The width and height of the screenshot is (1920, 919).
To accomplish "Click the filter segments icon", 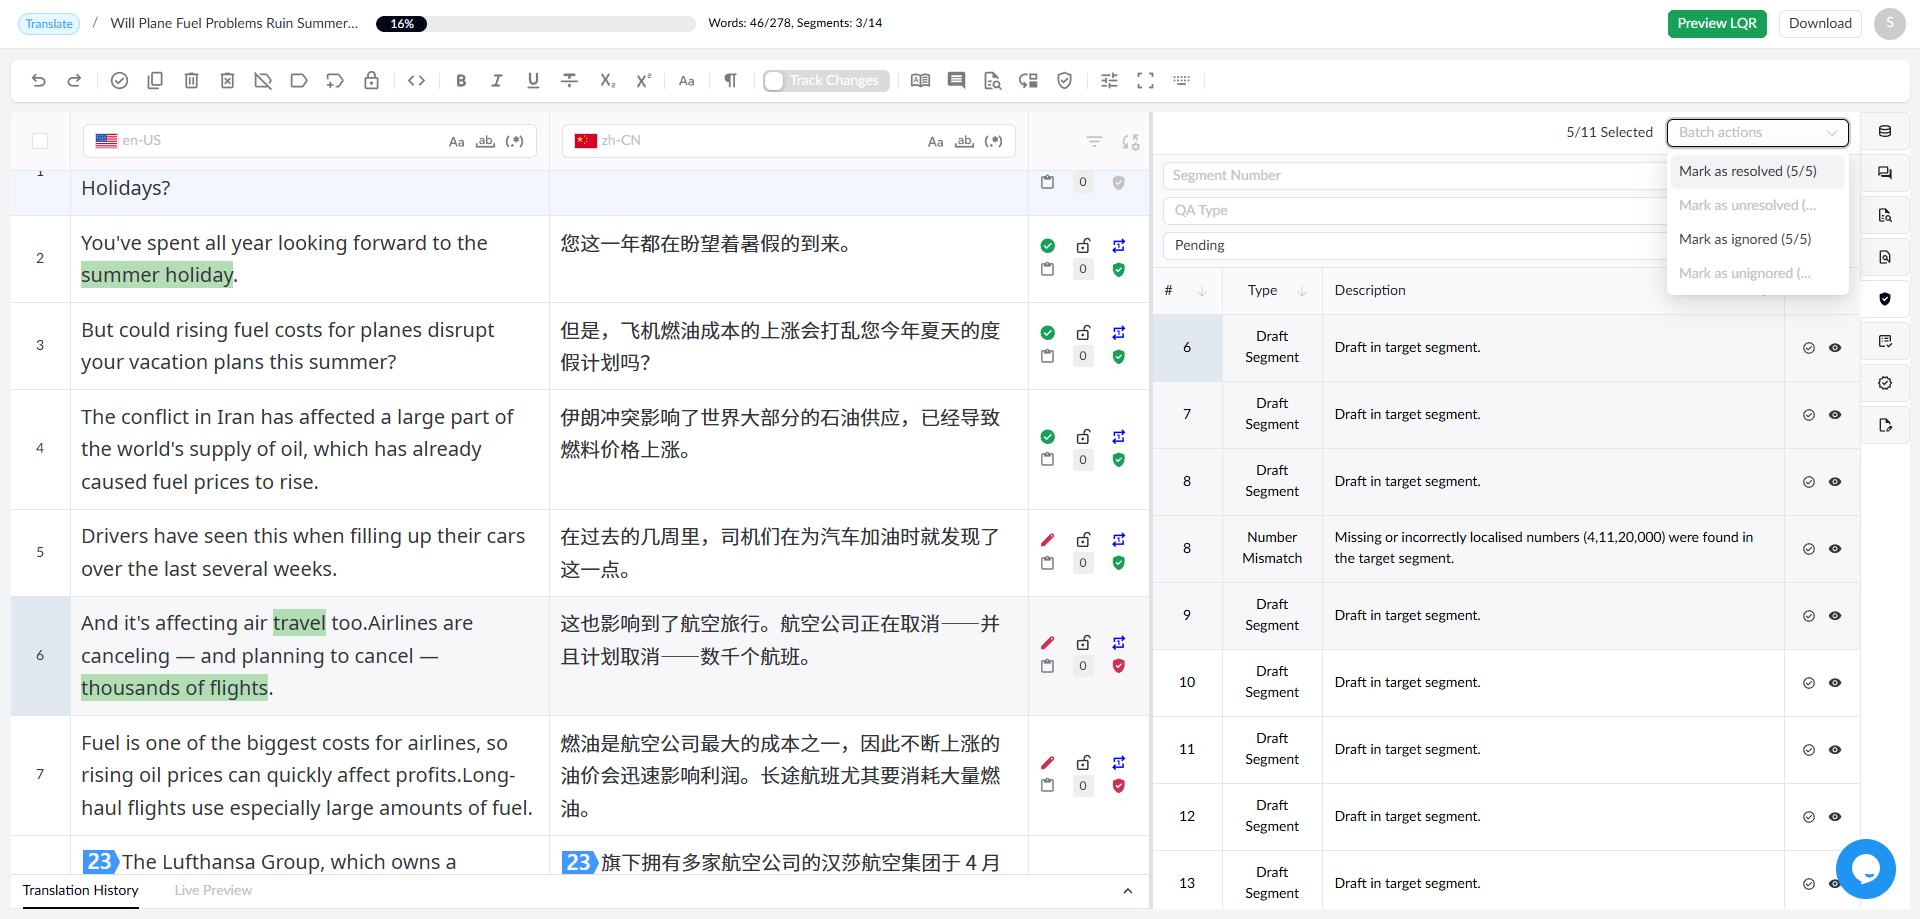I will tap(1095, 142).
